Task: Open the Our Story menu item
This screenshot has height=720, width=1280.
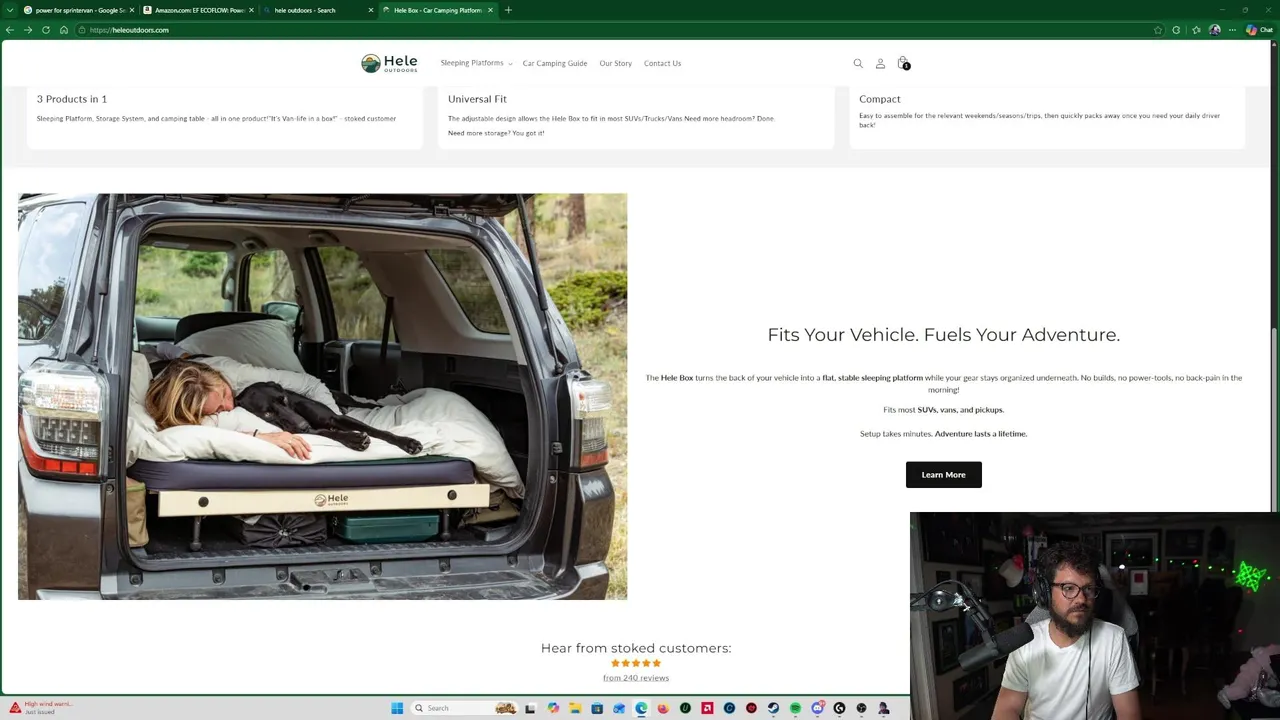Action: coord(616,63)
